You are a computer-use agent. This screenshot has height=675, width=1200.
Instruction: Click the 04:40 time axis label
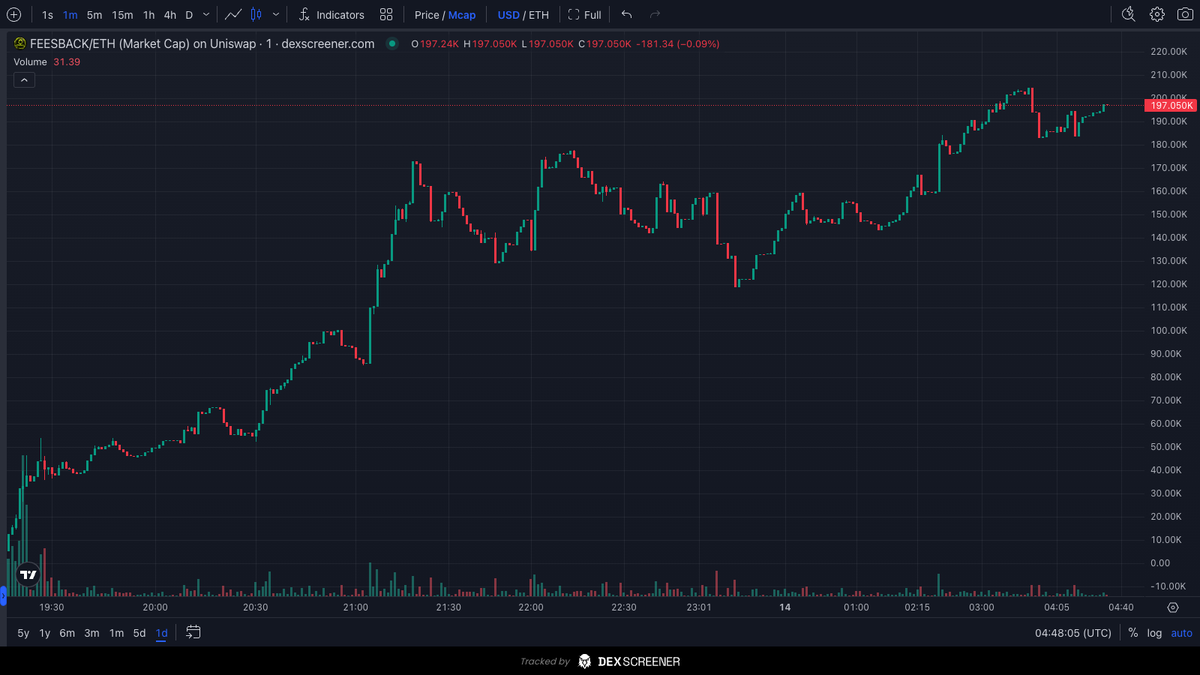[x=1121, y=607]
